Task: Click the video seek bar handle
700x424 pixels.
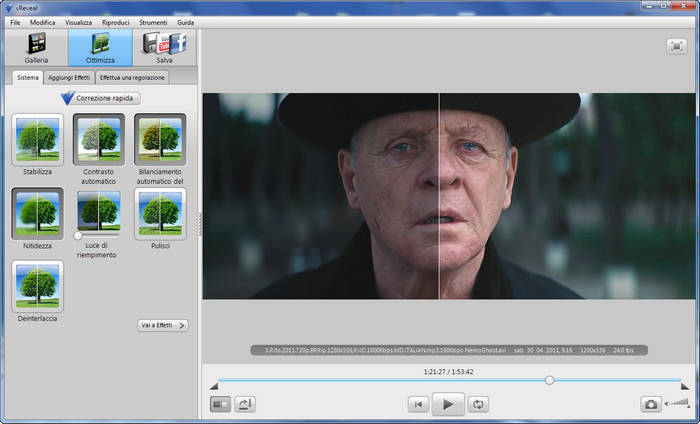Action: pos(550,380)
